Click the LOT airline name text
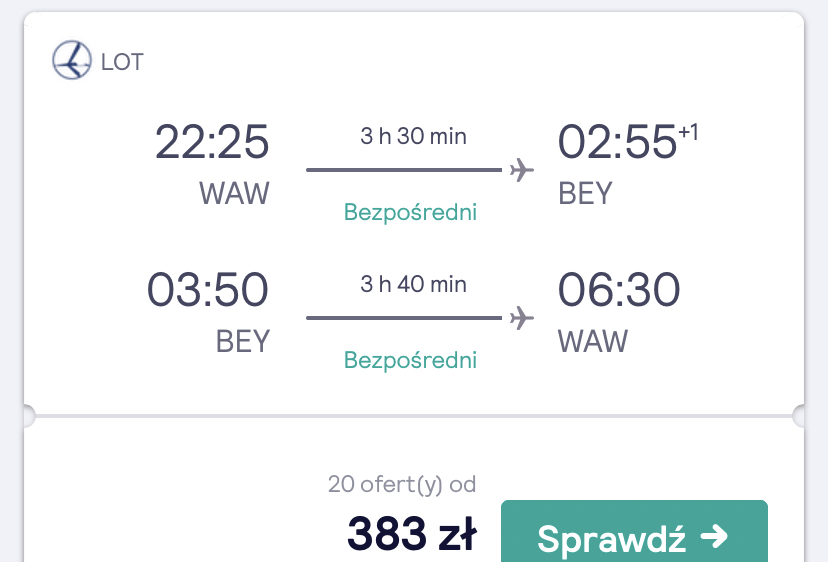The height and width of the screenshot is (562, 828). pos(122,62)
